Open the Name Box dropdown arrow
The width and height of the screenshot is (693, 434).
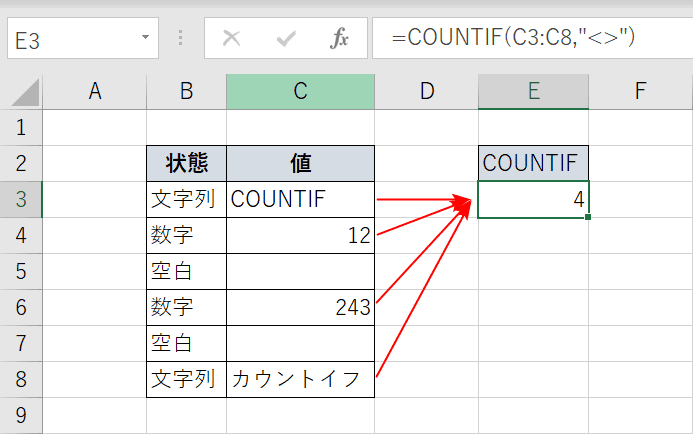pyautogui.click(x=145, y=37)
